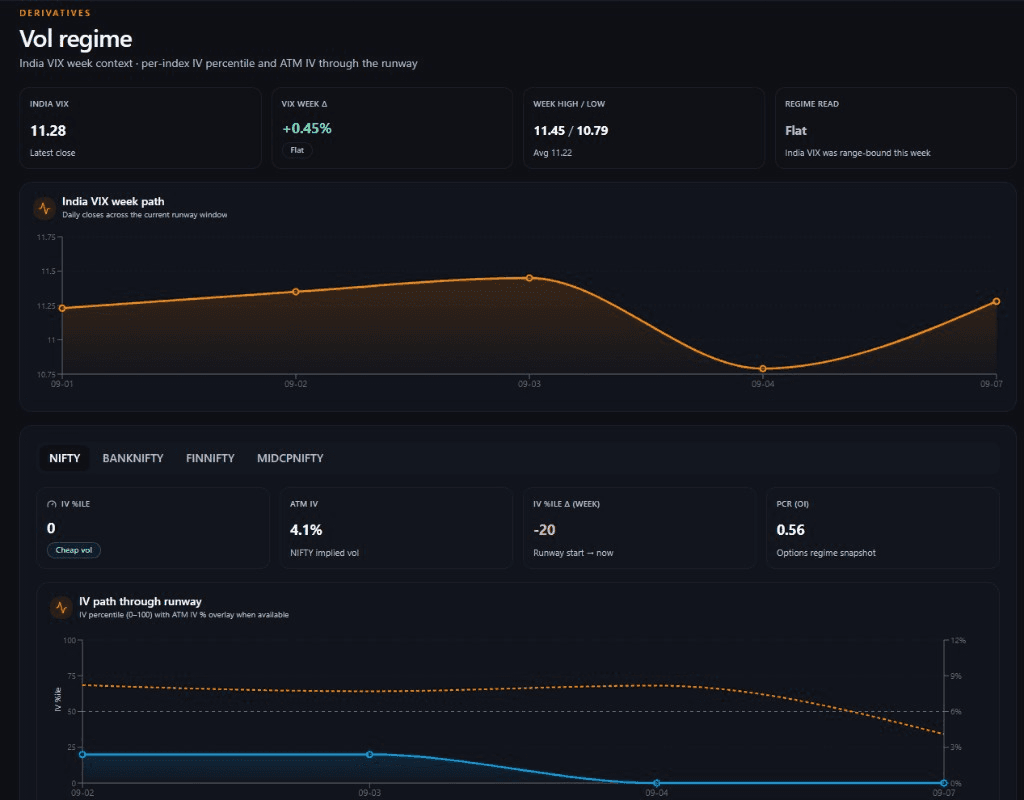The image size is (1024, 800).
Task: Click the Cheap vol badge
Action: tap(74, 550)
